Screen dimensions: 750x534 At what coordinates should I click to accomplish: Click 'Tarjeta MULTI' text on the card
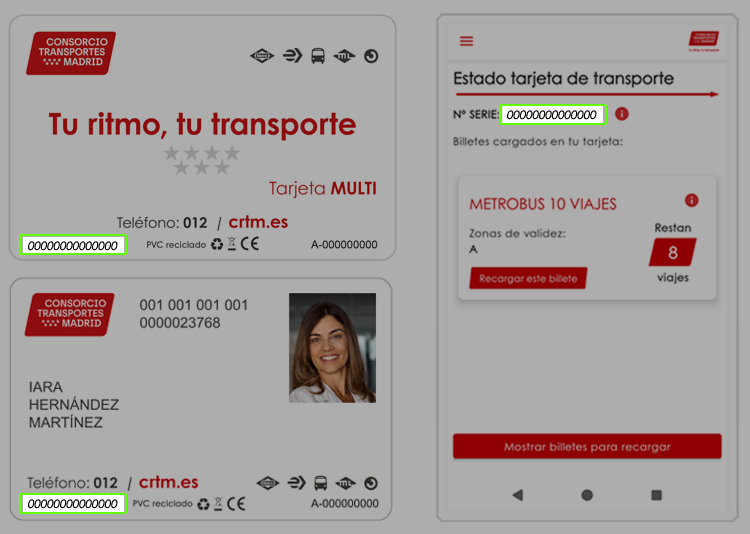click(x=322, y=188)
